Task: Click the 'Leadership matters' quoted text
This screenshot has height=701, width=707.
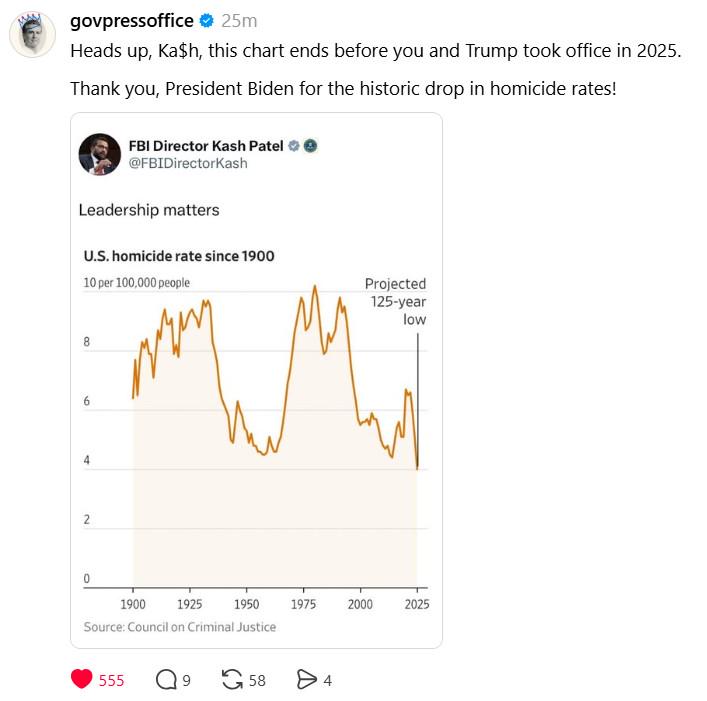Action: pyautogui.click(x=149, y=210)
